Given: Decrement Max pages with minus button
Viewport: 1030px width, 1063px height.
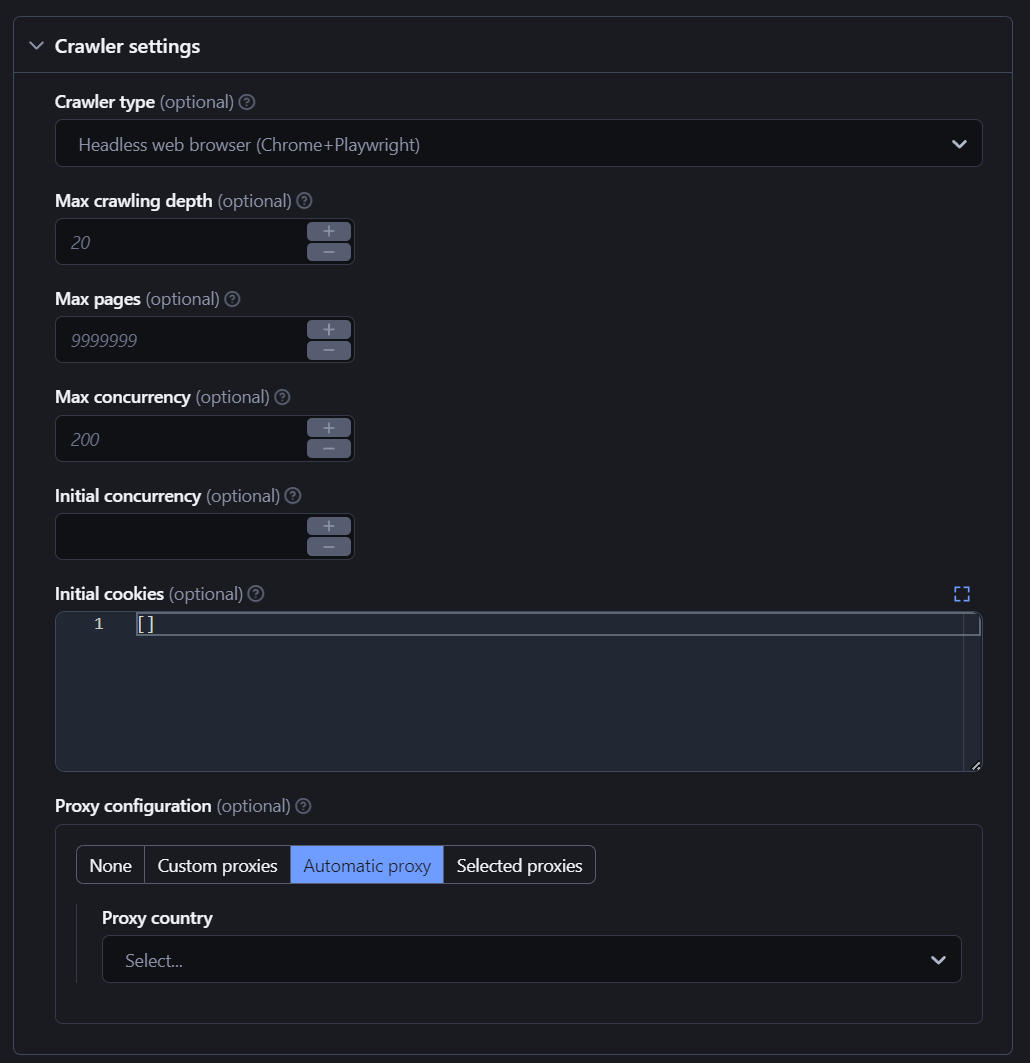Looking at the screenshot, I should pos(328,350).
